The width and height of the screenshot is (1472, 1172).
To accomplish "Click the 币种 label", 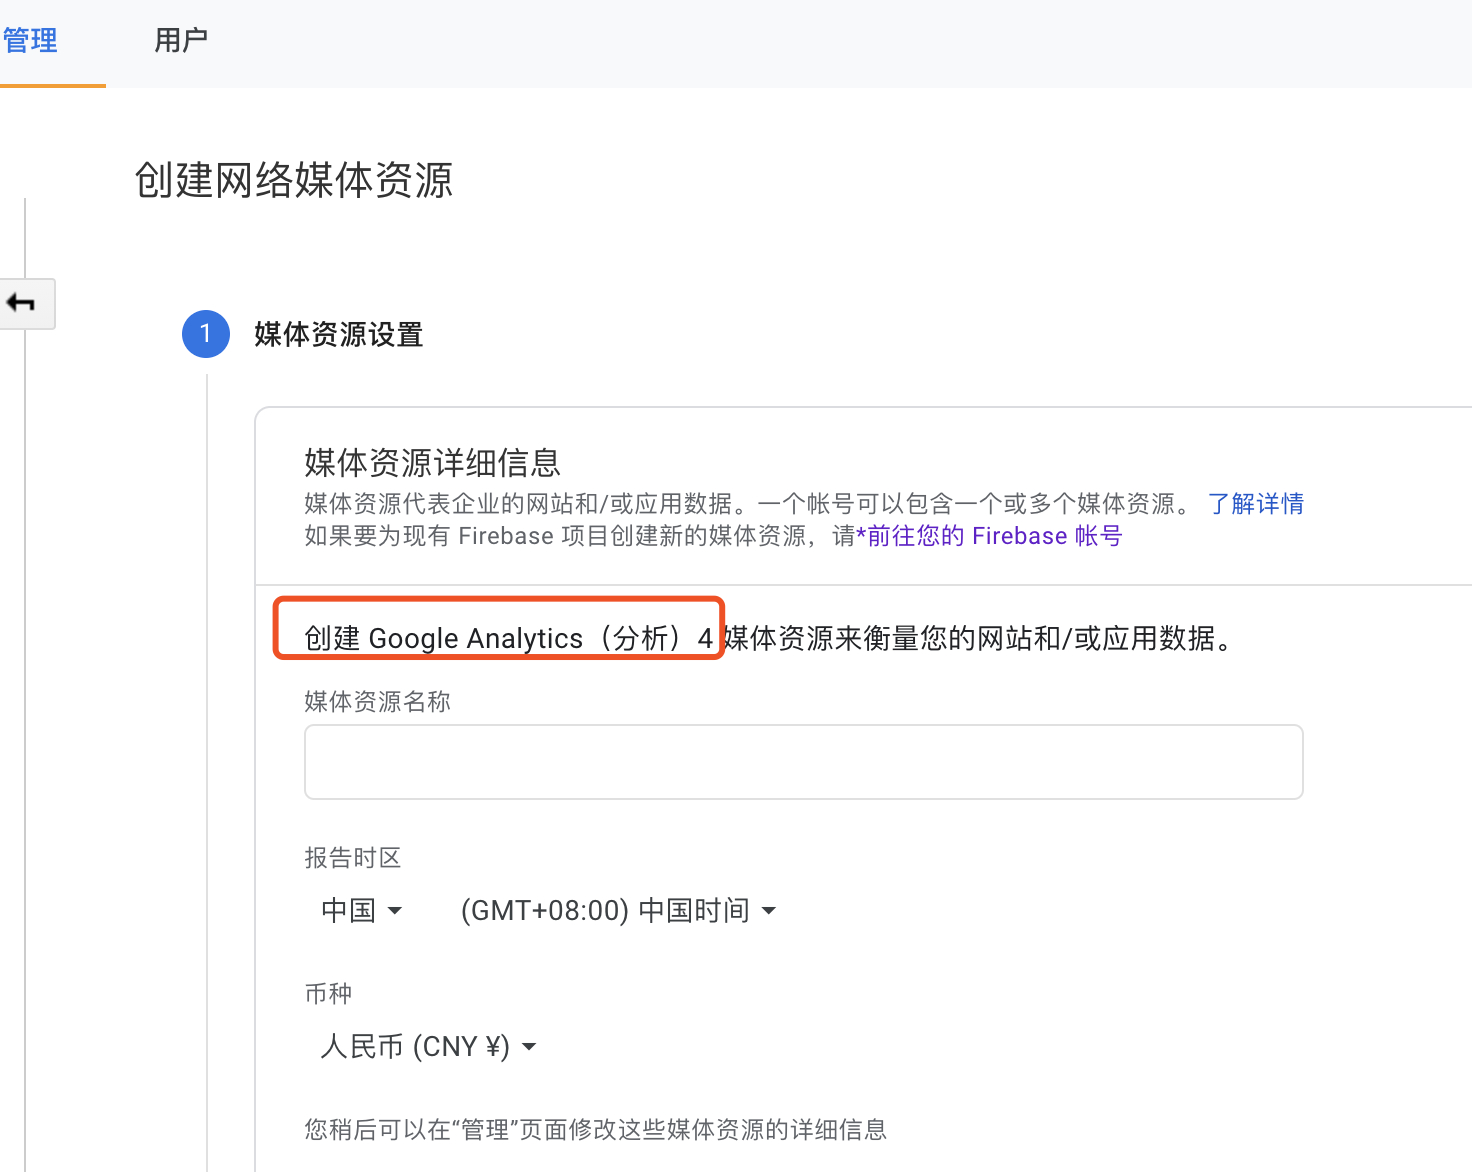I will click(328, 994).
